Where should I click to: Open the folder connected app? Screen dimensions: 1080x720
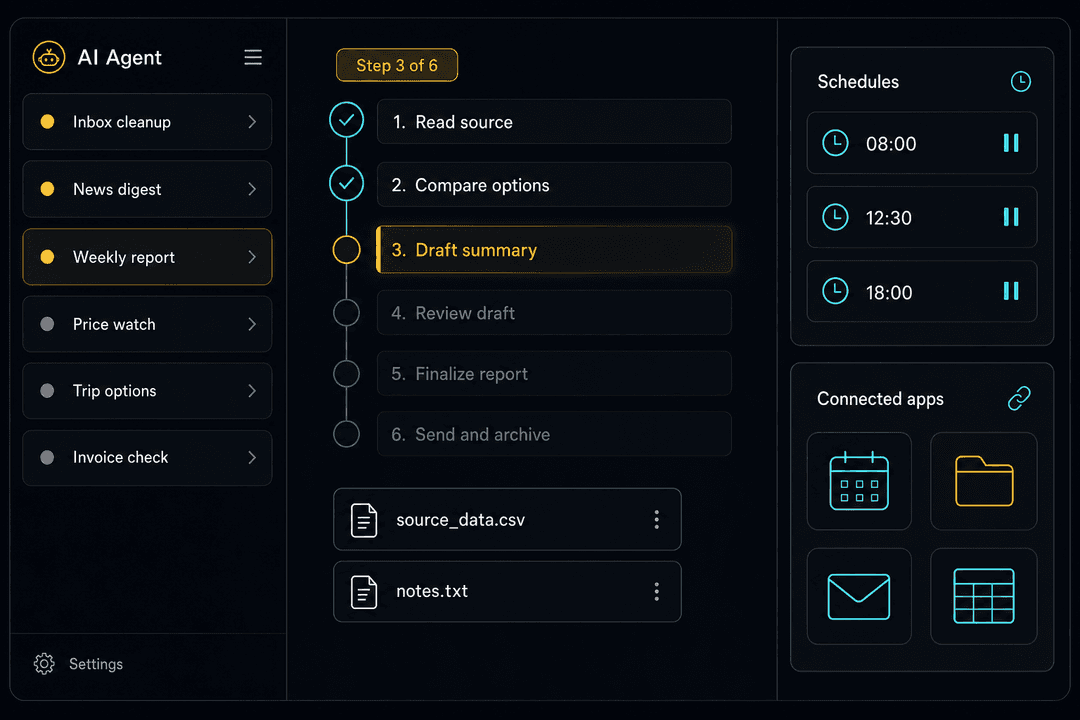984,481
